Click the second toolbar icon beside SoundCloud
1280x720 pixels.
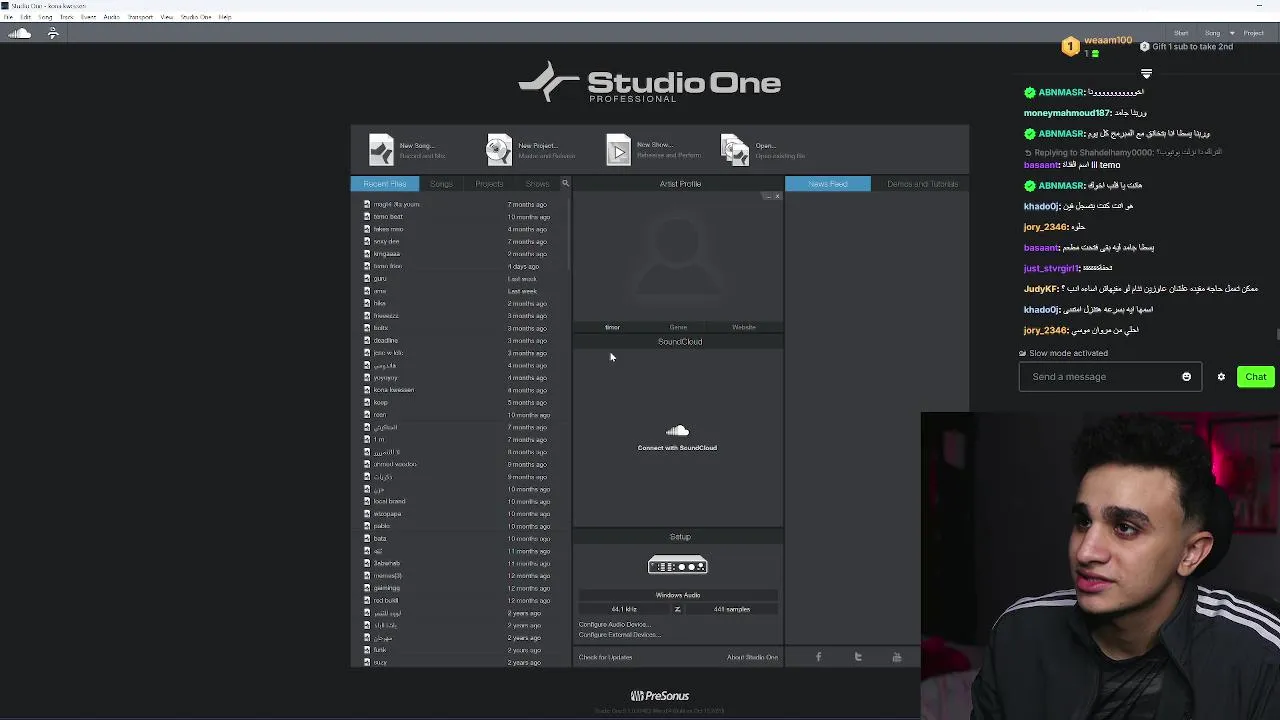pyautogui.click(x=53, y=33)
